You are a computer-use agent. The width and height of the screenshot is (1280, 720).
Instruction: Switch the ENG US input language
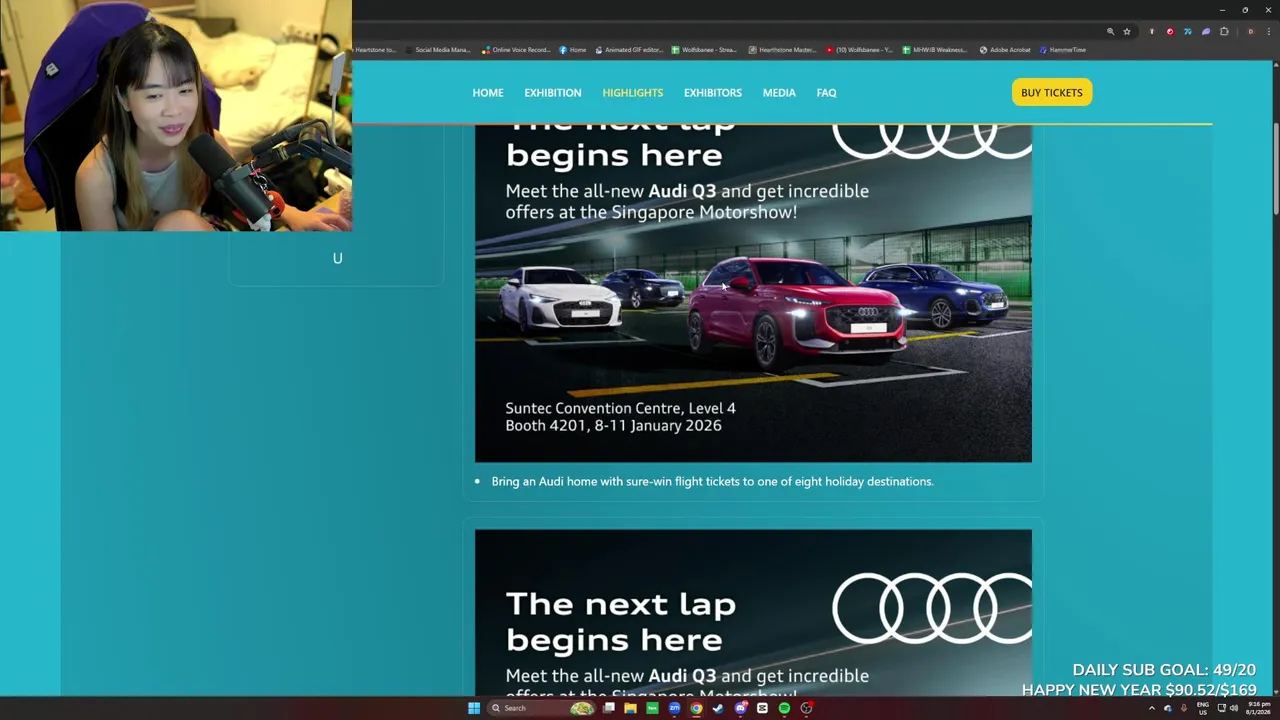(1203, 708)
